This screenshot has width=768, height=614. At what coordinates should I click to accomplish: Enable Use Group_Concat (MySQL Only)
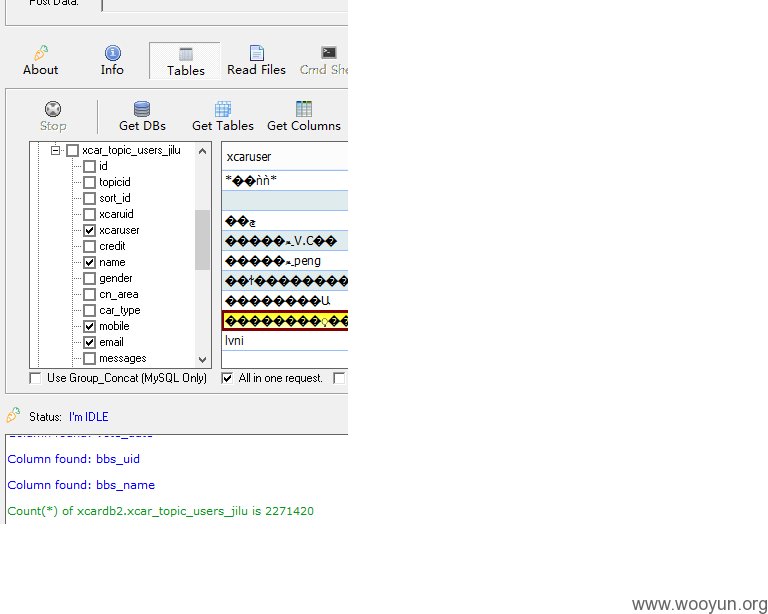click(x=35, y=378)
